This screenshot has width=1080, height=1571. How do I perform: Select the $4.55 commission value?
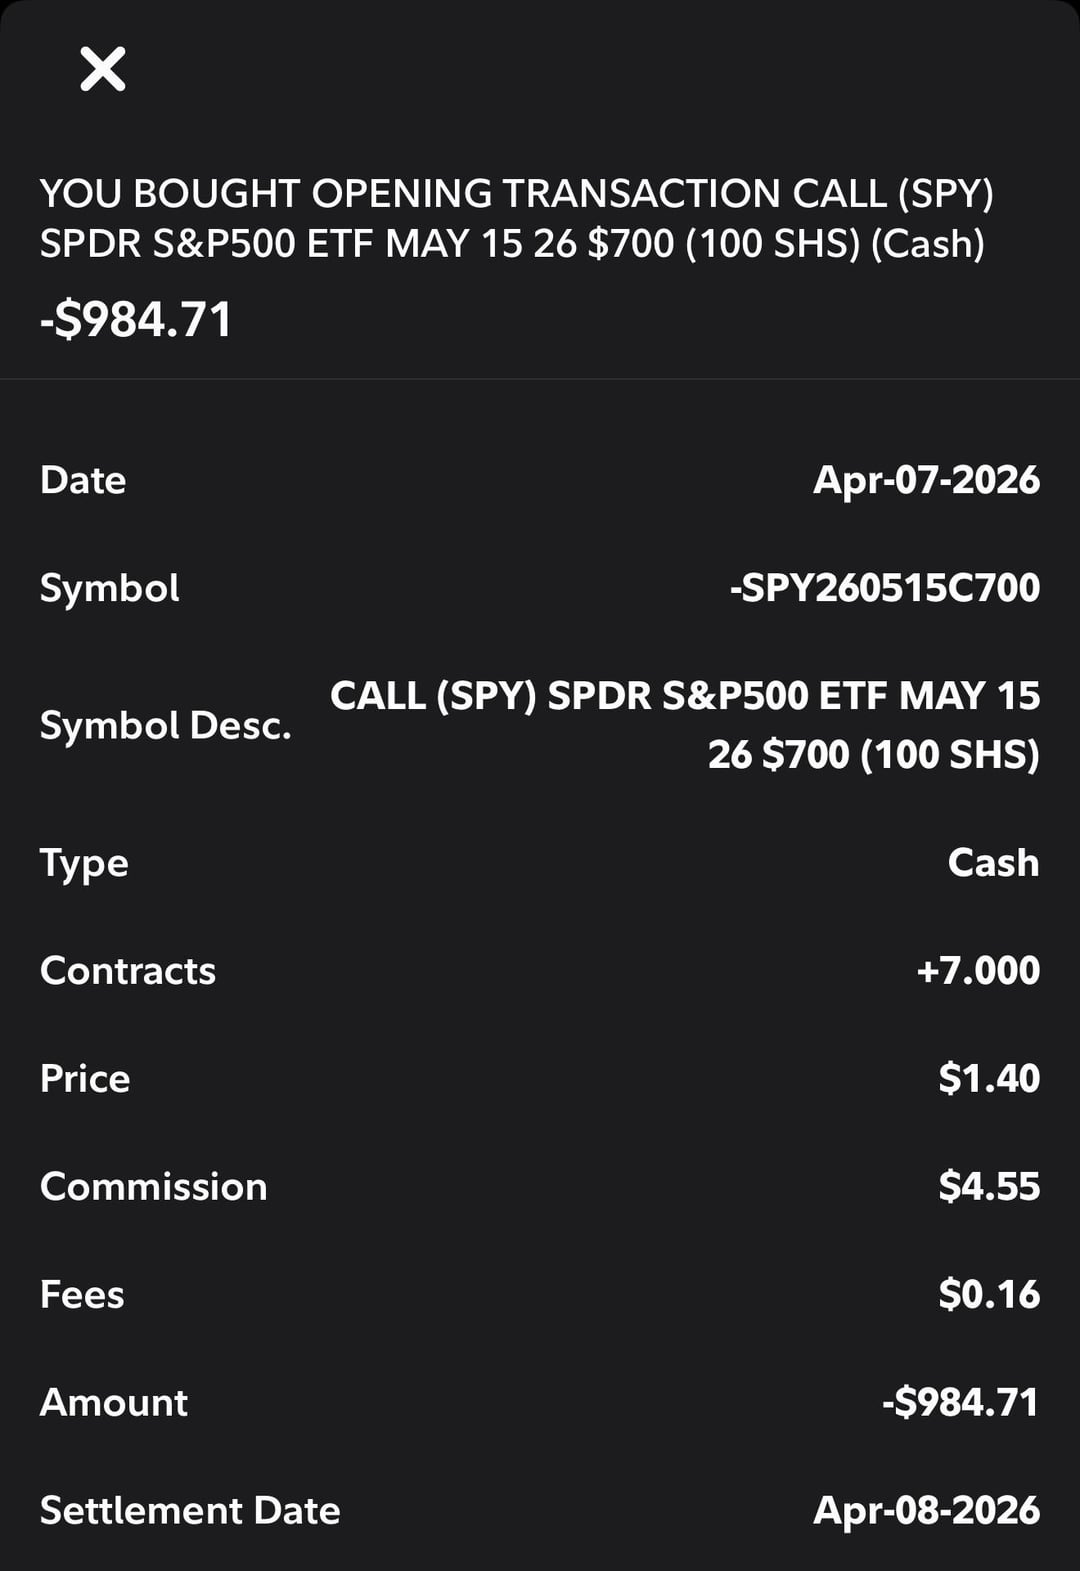(989, 1187)
